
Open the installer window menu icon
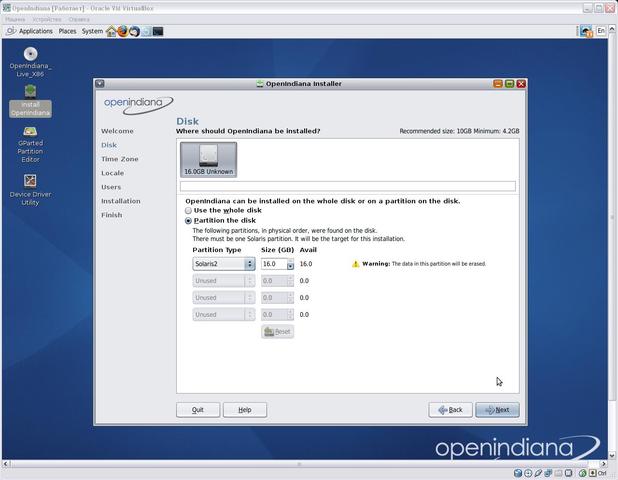click(100, 84)
